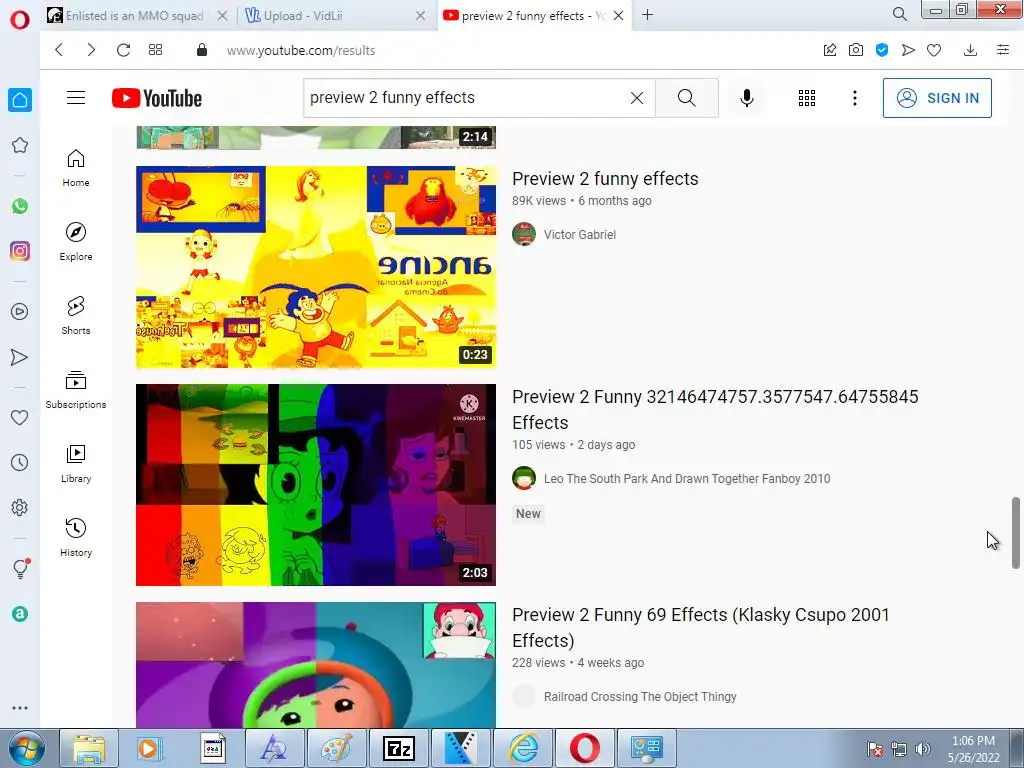Open 'Preview 2 Funny 69 Effects' title

pyautogui.click(x=701, y=628)
